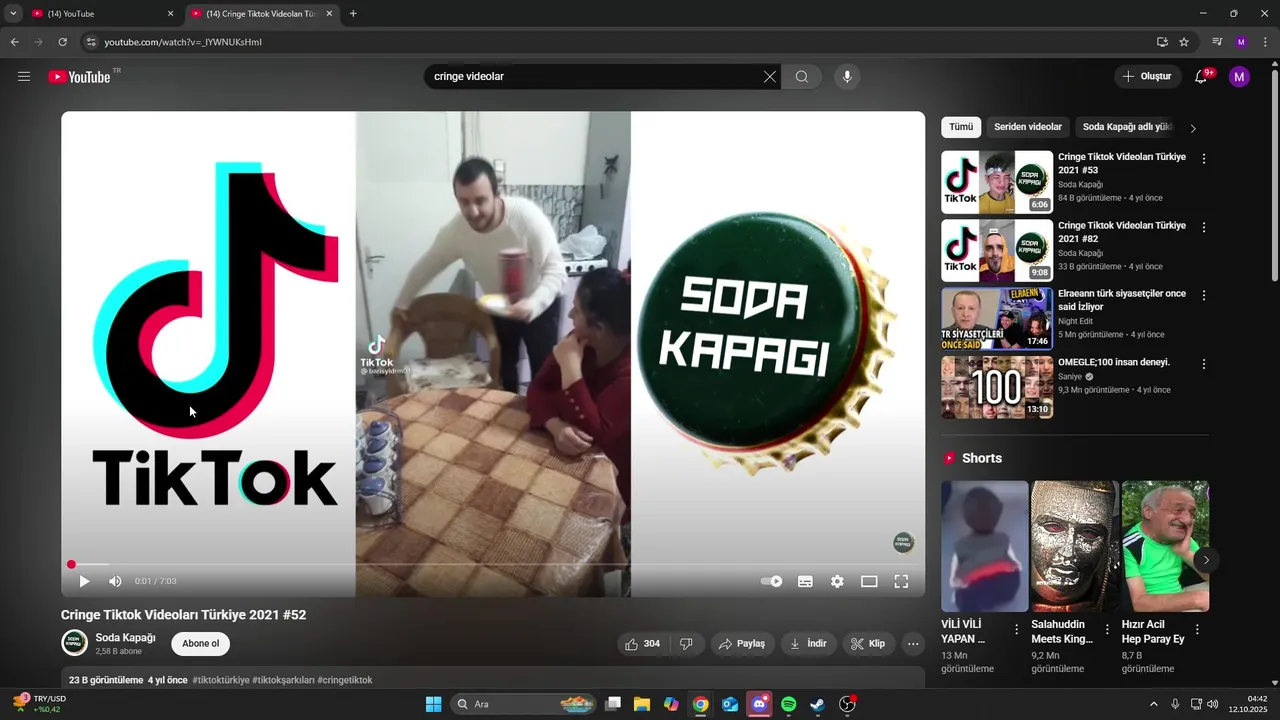Open Chrome profile M avatar
Image resolution: width=1280 pixels, height=720 pixels.
coord(1241,42)
